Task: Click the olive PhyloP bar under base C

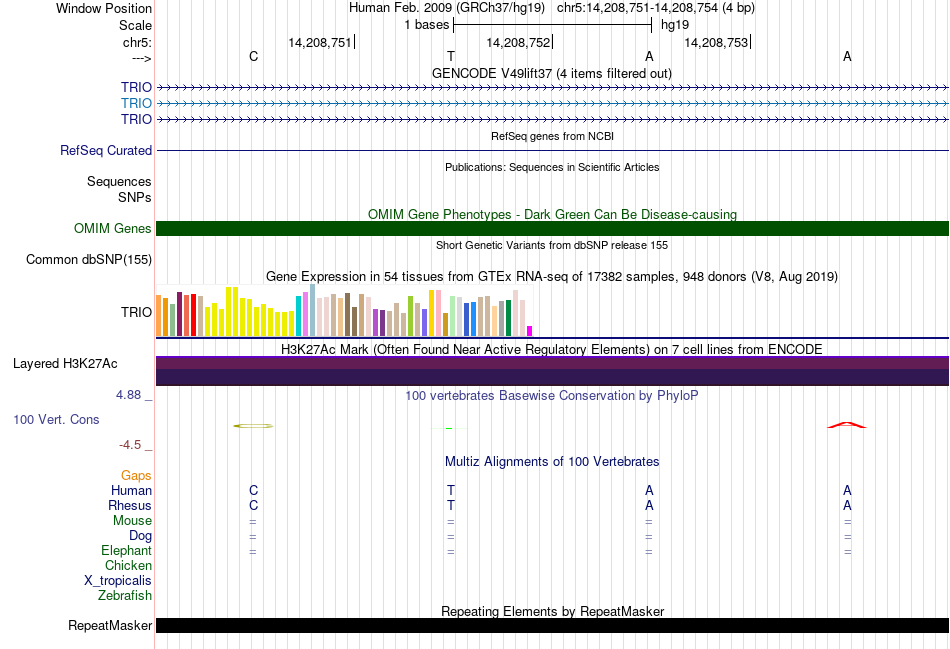Action: (x=253, y=426)
